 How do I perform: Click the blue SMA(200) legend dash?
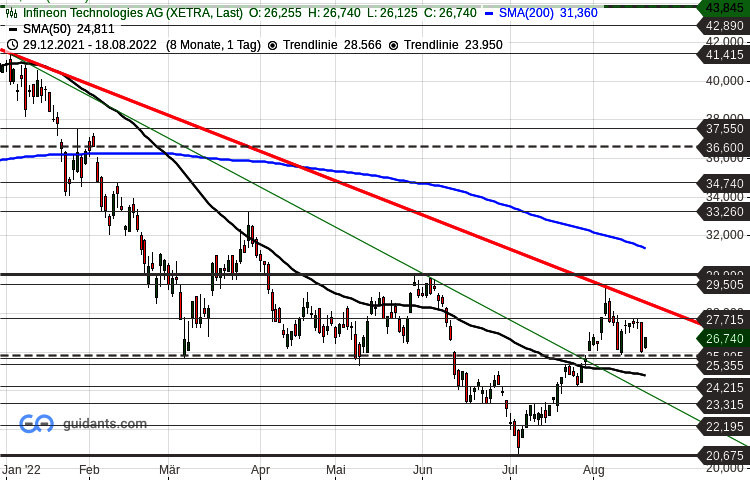489,13
